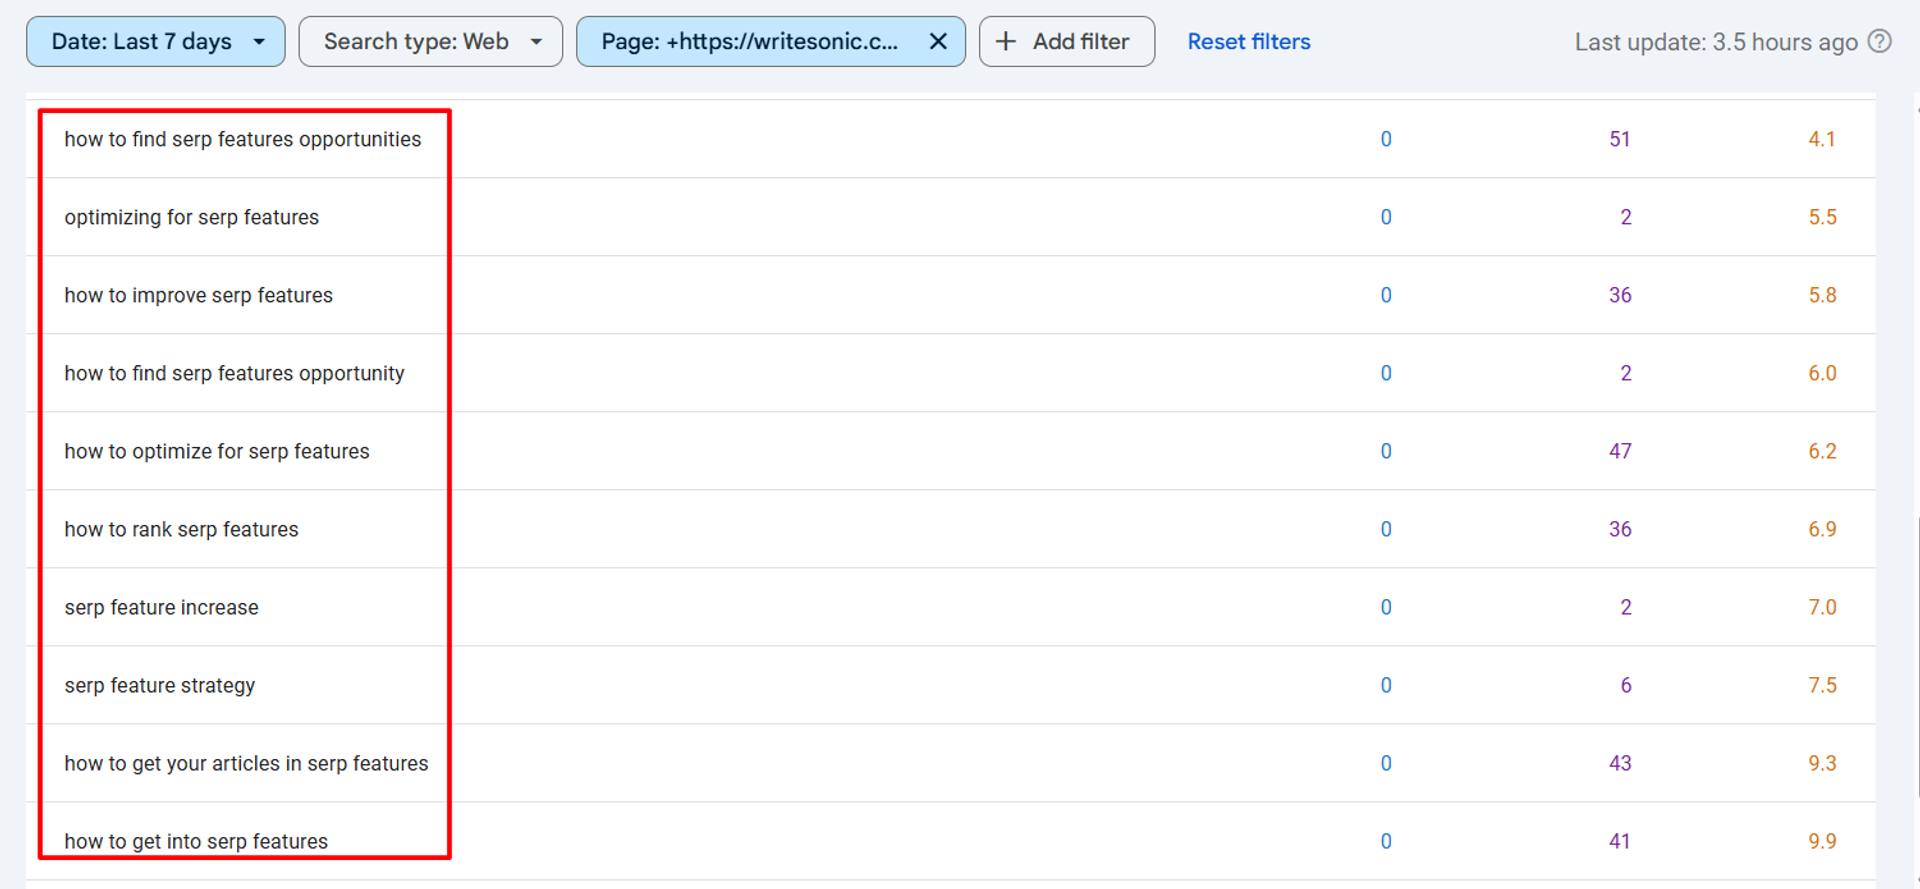Screen dimensions: 1920x889
Task: Click position value 7.5
Action: [1822, 685]
